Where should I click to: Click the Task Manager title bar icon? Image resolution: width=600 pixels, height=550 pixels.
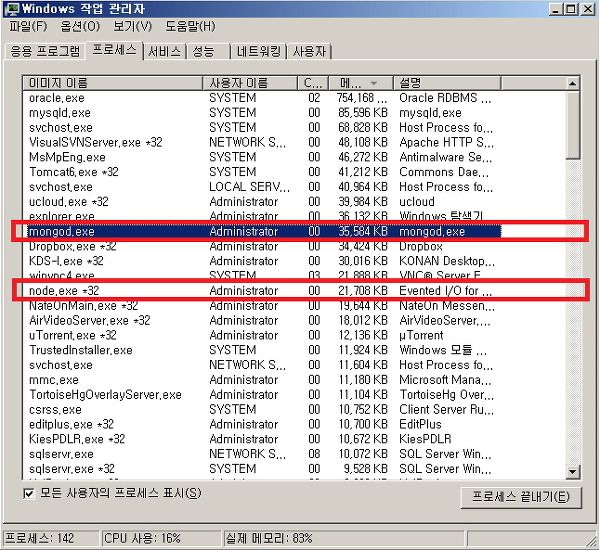pos(12,9)
